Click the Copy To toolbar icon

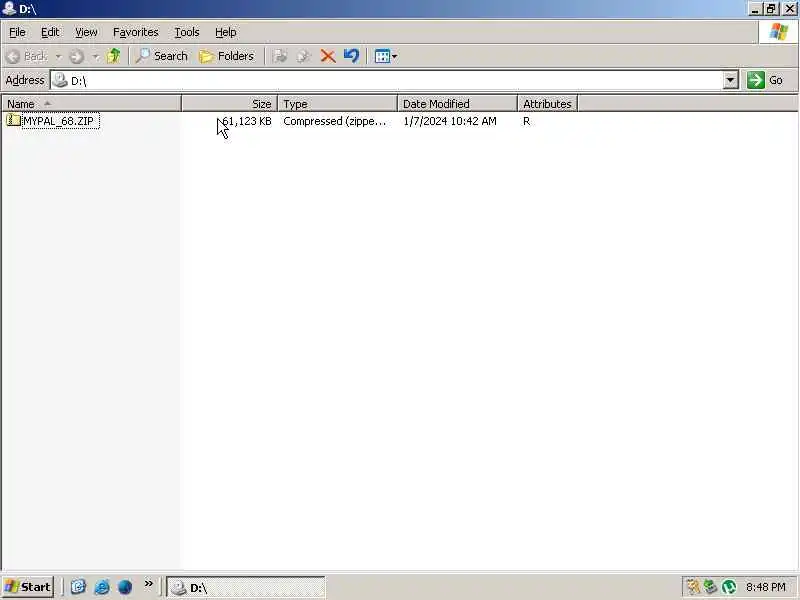click(304, 56)
